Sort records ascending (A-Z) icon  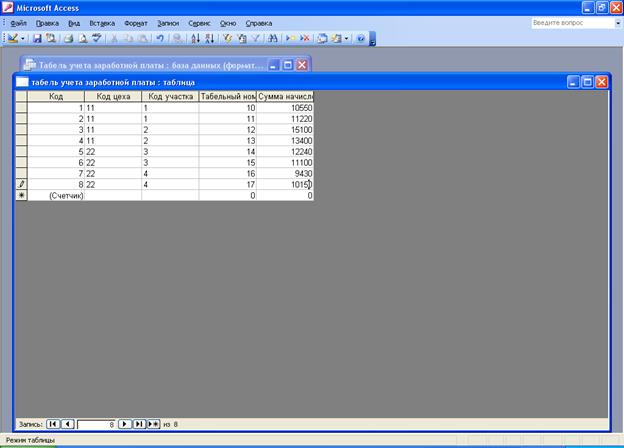tap(195, 38)
